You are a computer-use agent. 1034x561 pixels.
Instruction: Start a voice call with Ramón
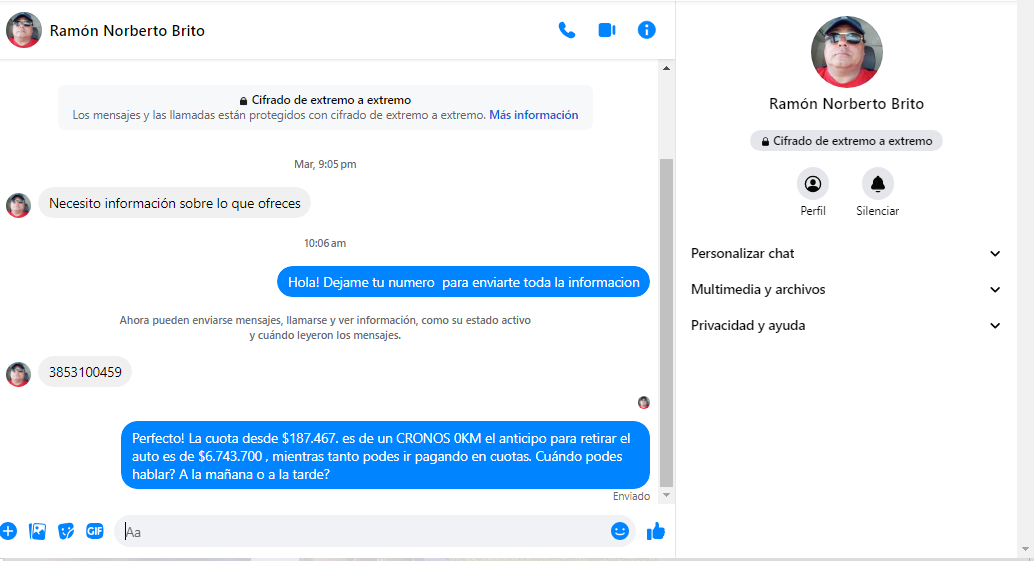point(566,30)
